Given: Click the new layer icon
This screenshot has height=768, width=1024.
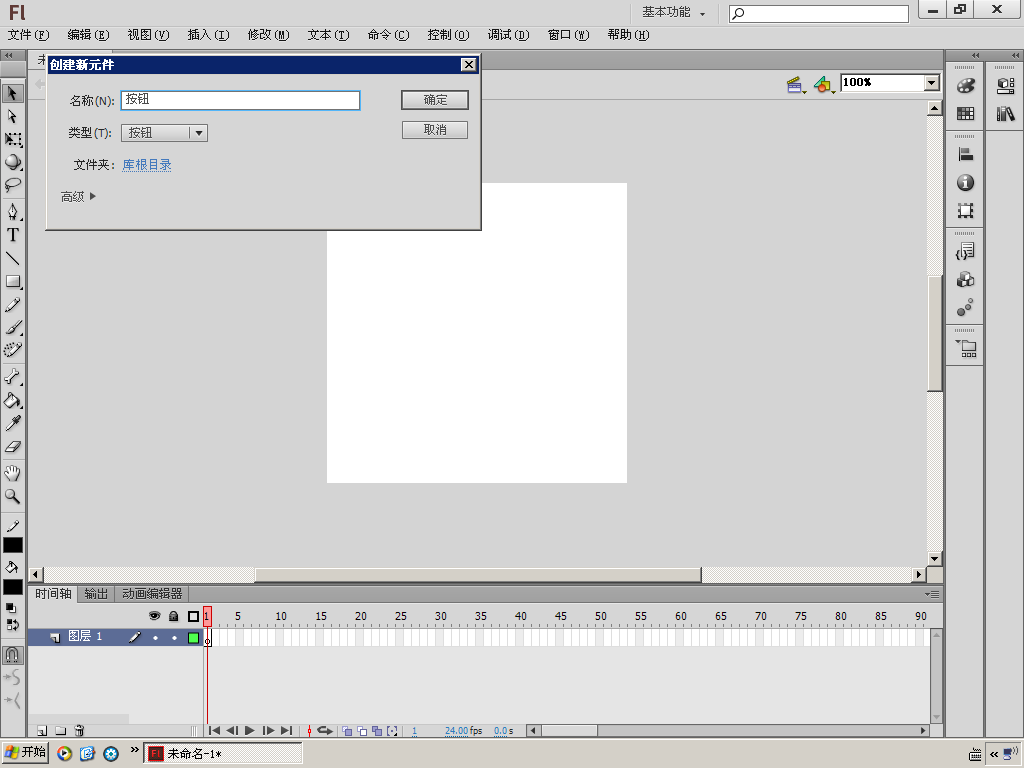Looking at the screenshot, I should coord(42,731).
